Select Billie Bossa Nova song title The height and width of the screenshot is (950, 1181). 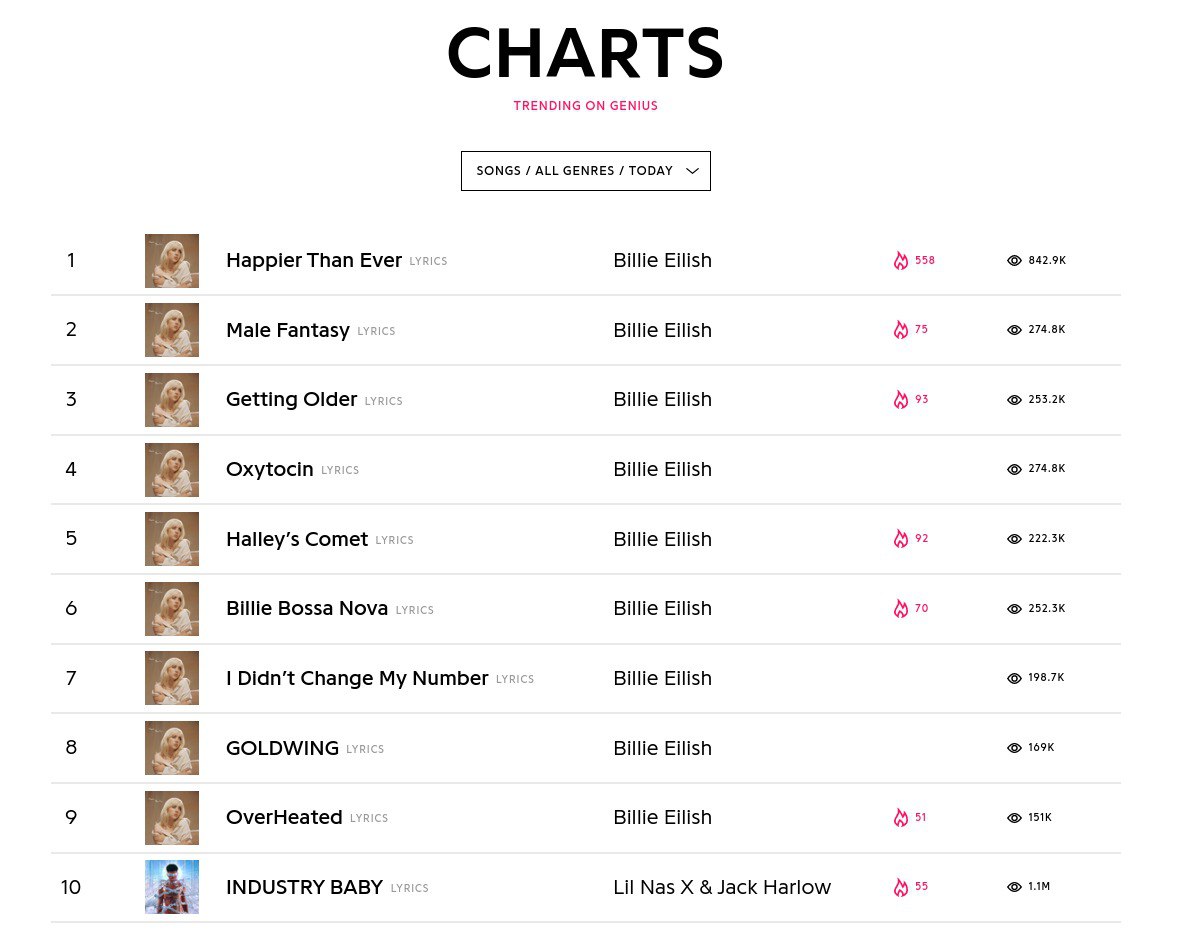[x=307, y=609]
